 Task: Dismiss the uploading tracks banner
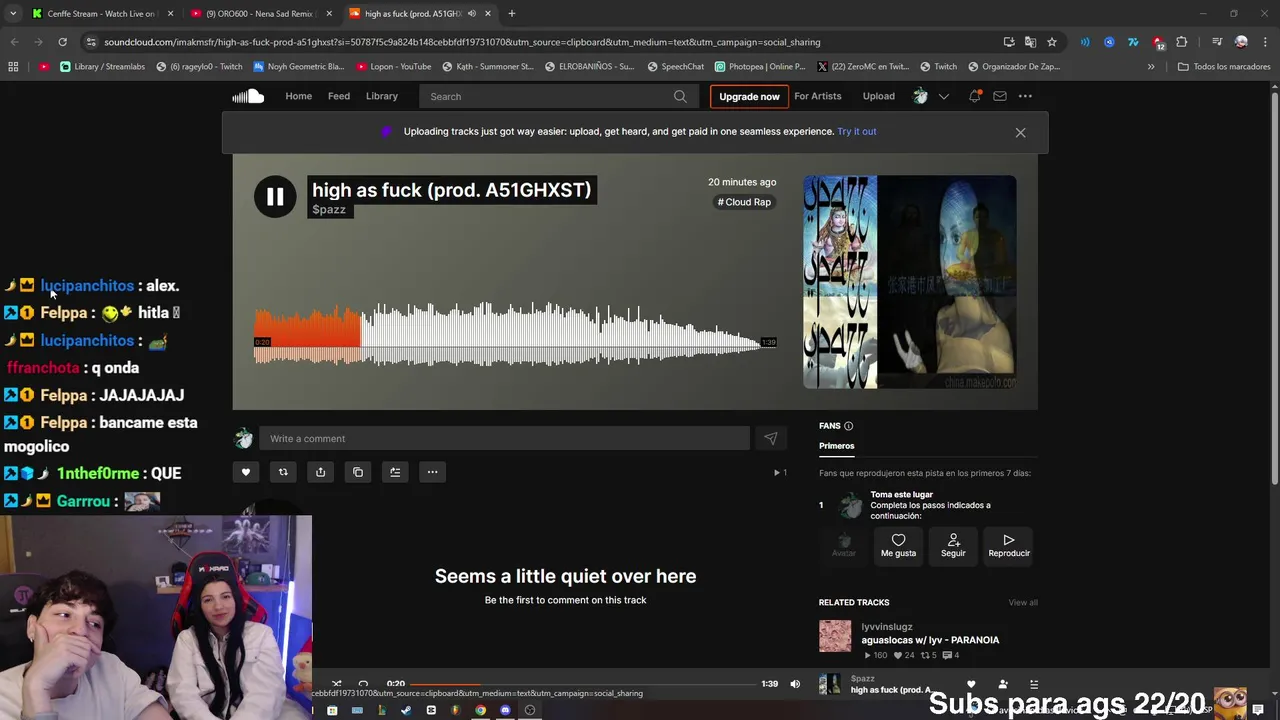1020,132
